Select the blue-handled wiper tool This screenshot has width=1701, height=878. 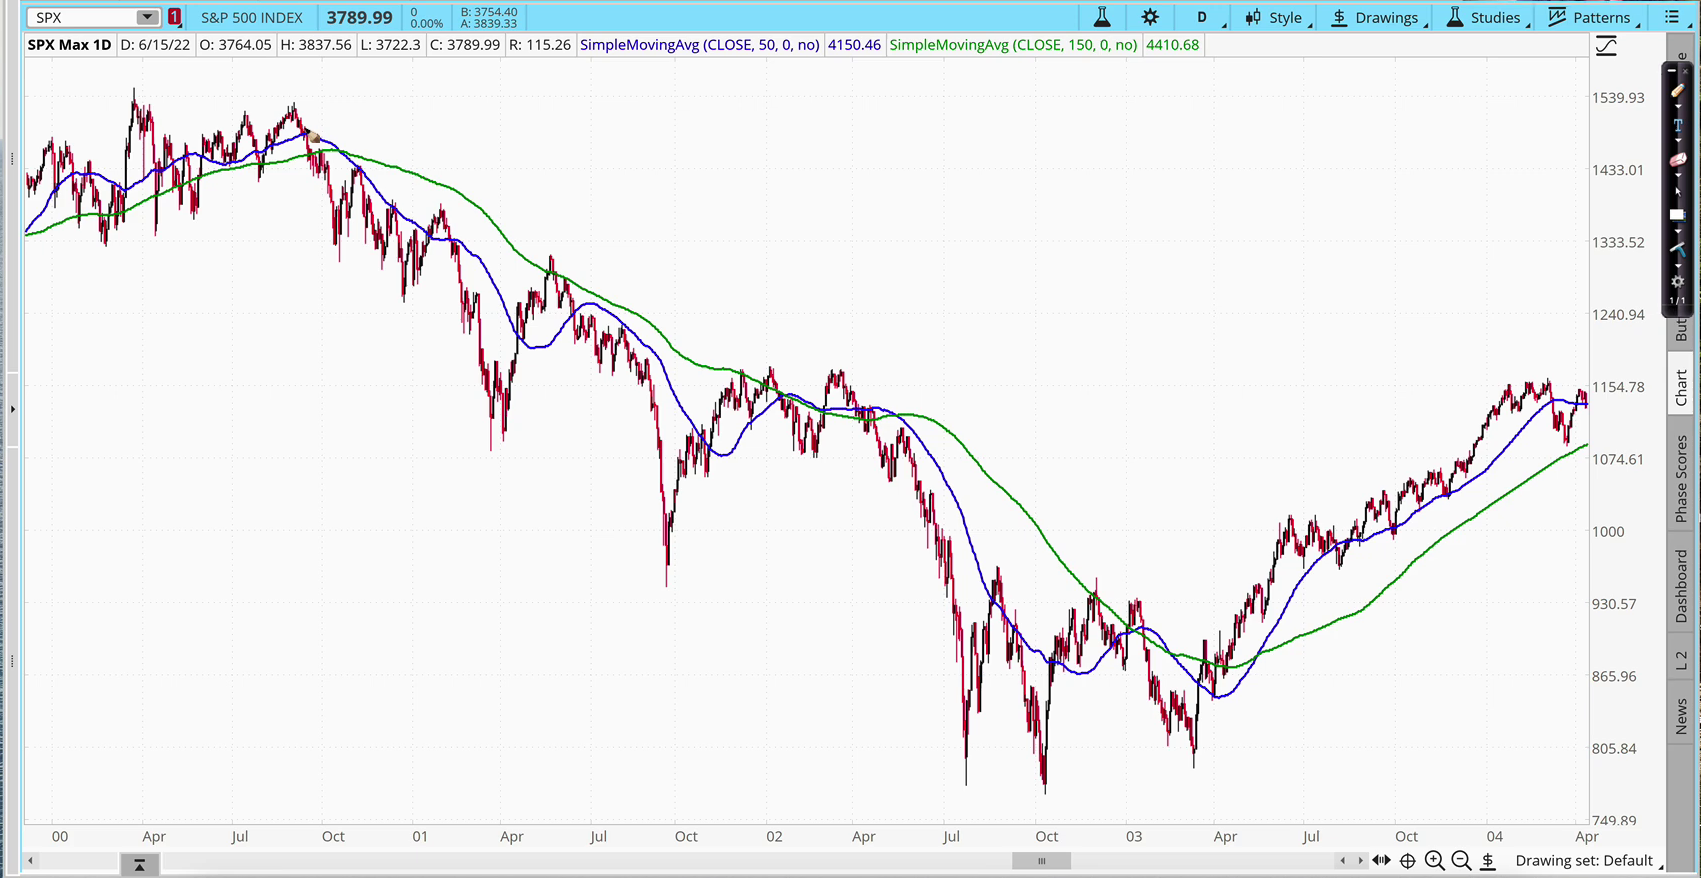1678,248
